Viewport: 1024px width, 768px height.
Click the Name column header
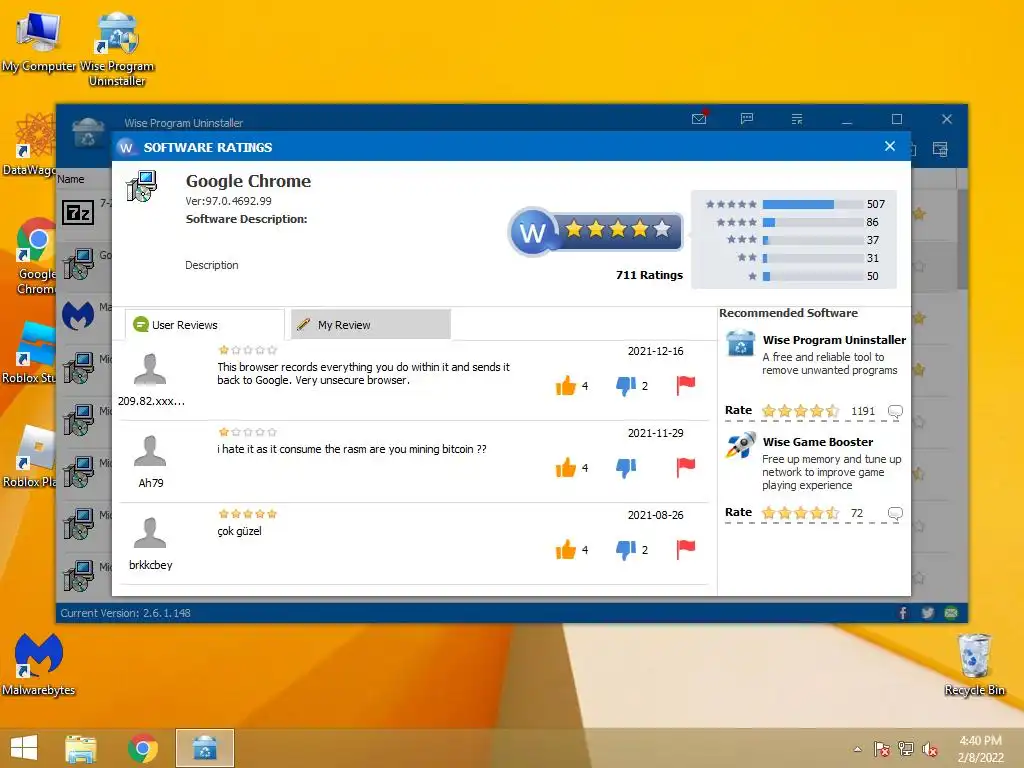click(71, 179)
